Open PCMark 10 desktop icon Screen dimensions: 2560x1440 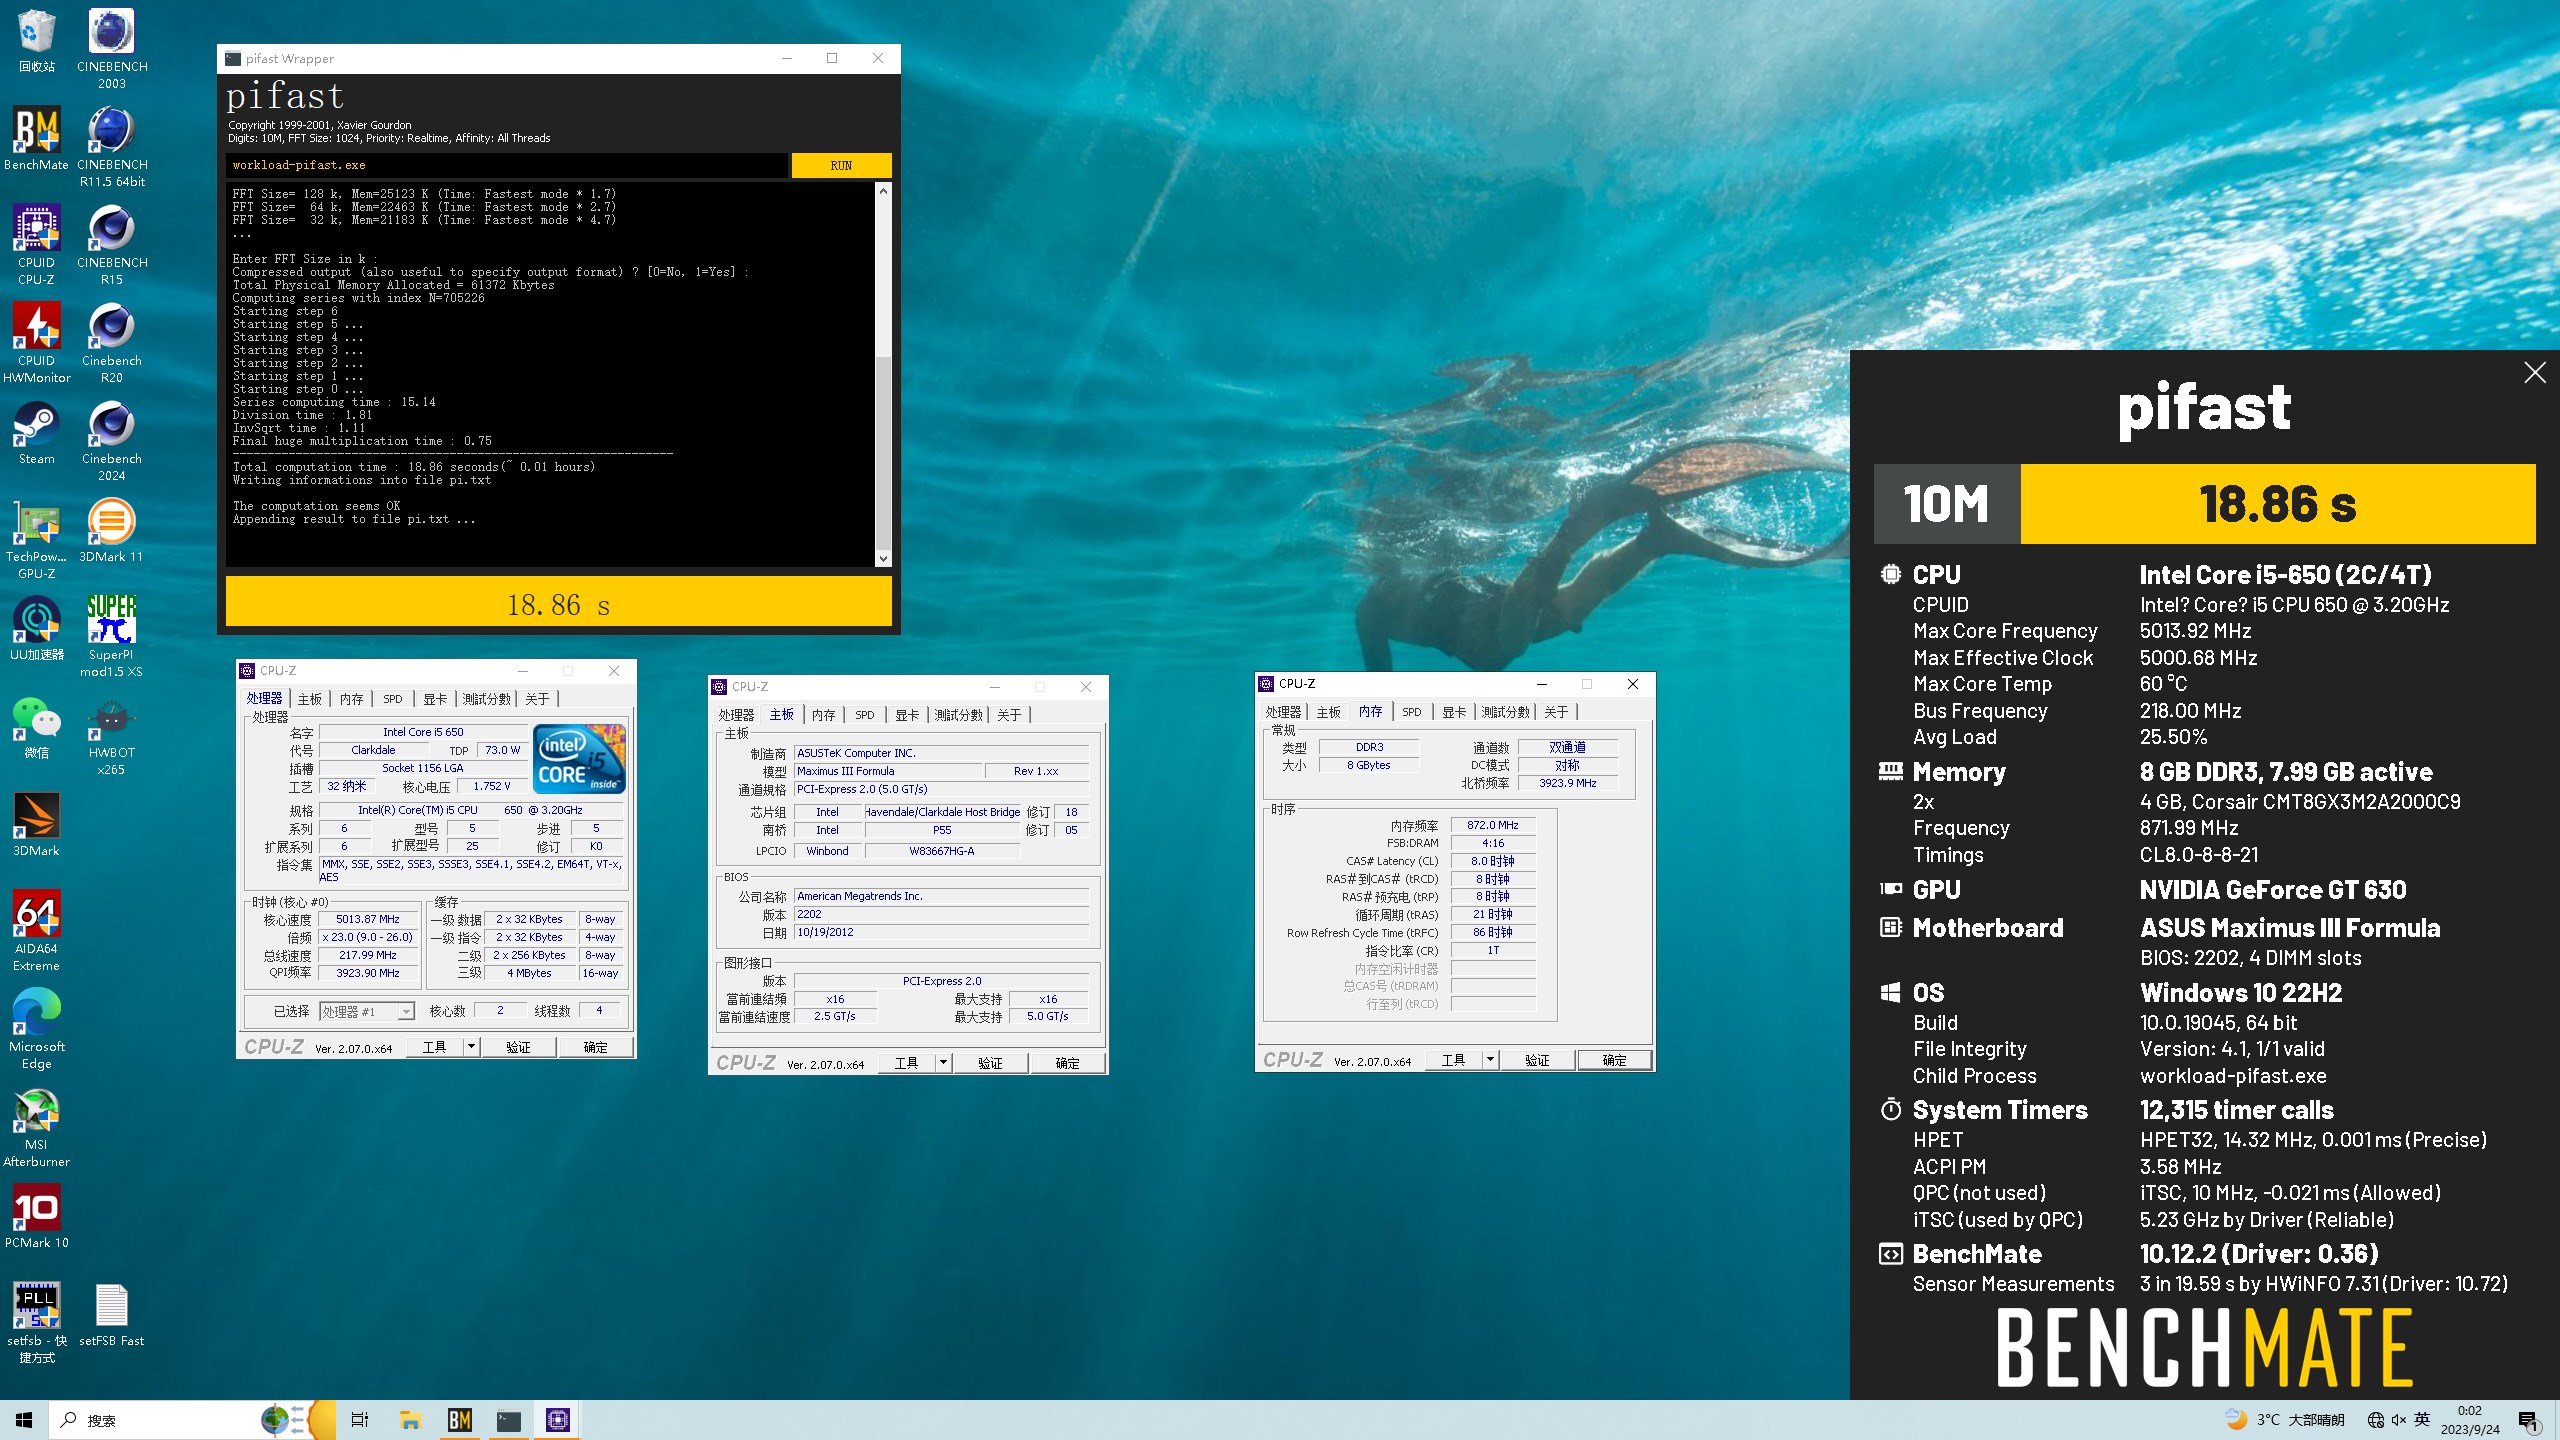pos(37,1216)
